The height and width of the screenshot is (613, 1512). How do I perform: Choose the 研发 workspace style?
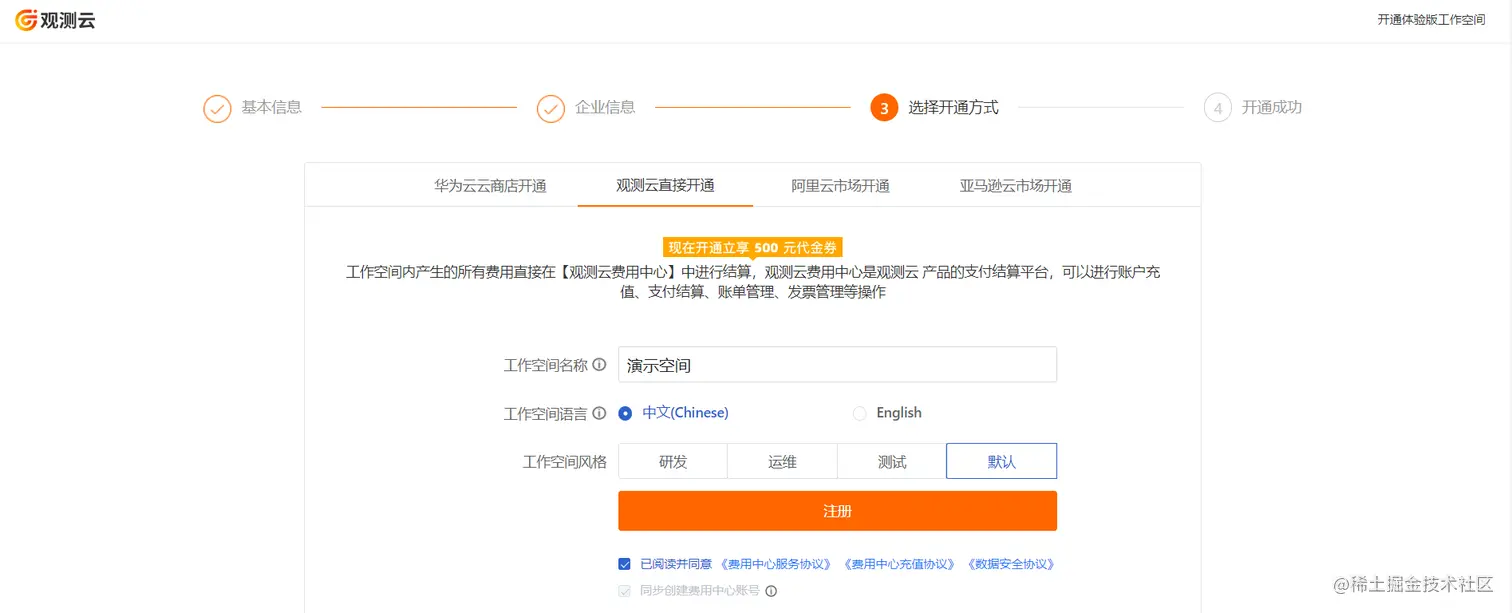(x=673, y=462)
